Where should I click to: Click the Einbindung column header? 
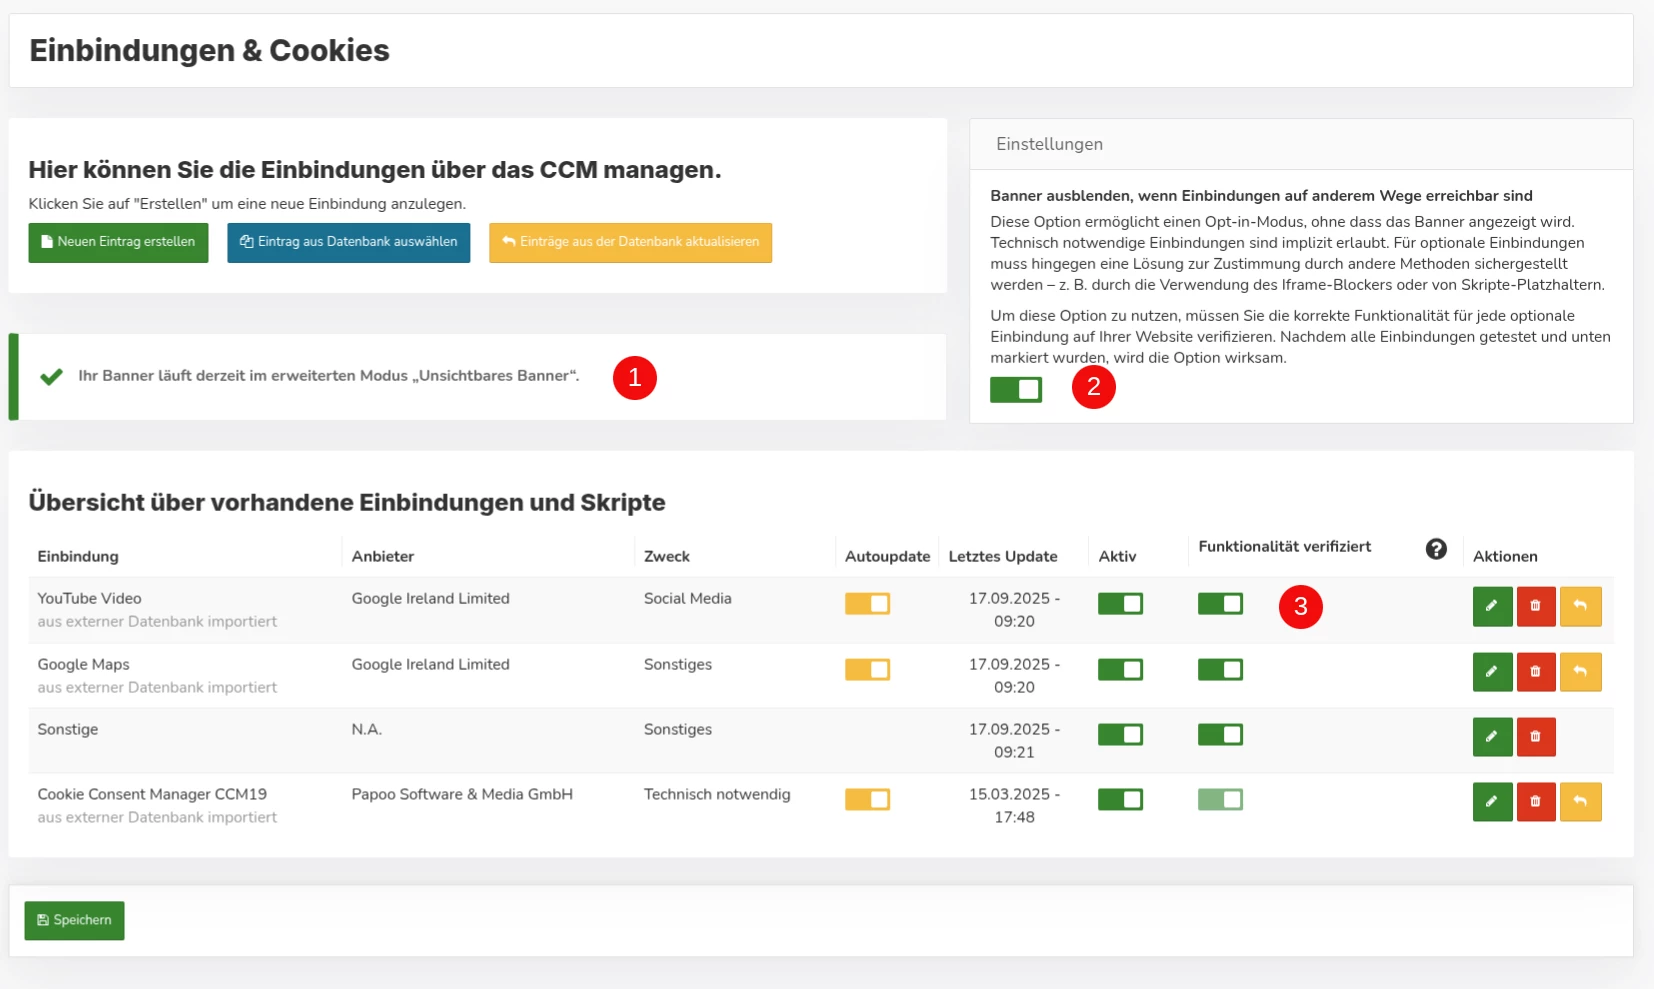coord(78,557)
